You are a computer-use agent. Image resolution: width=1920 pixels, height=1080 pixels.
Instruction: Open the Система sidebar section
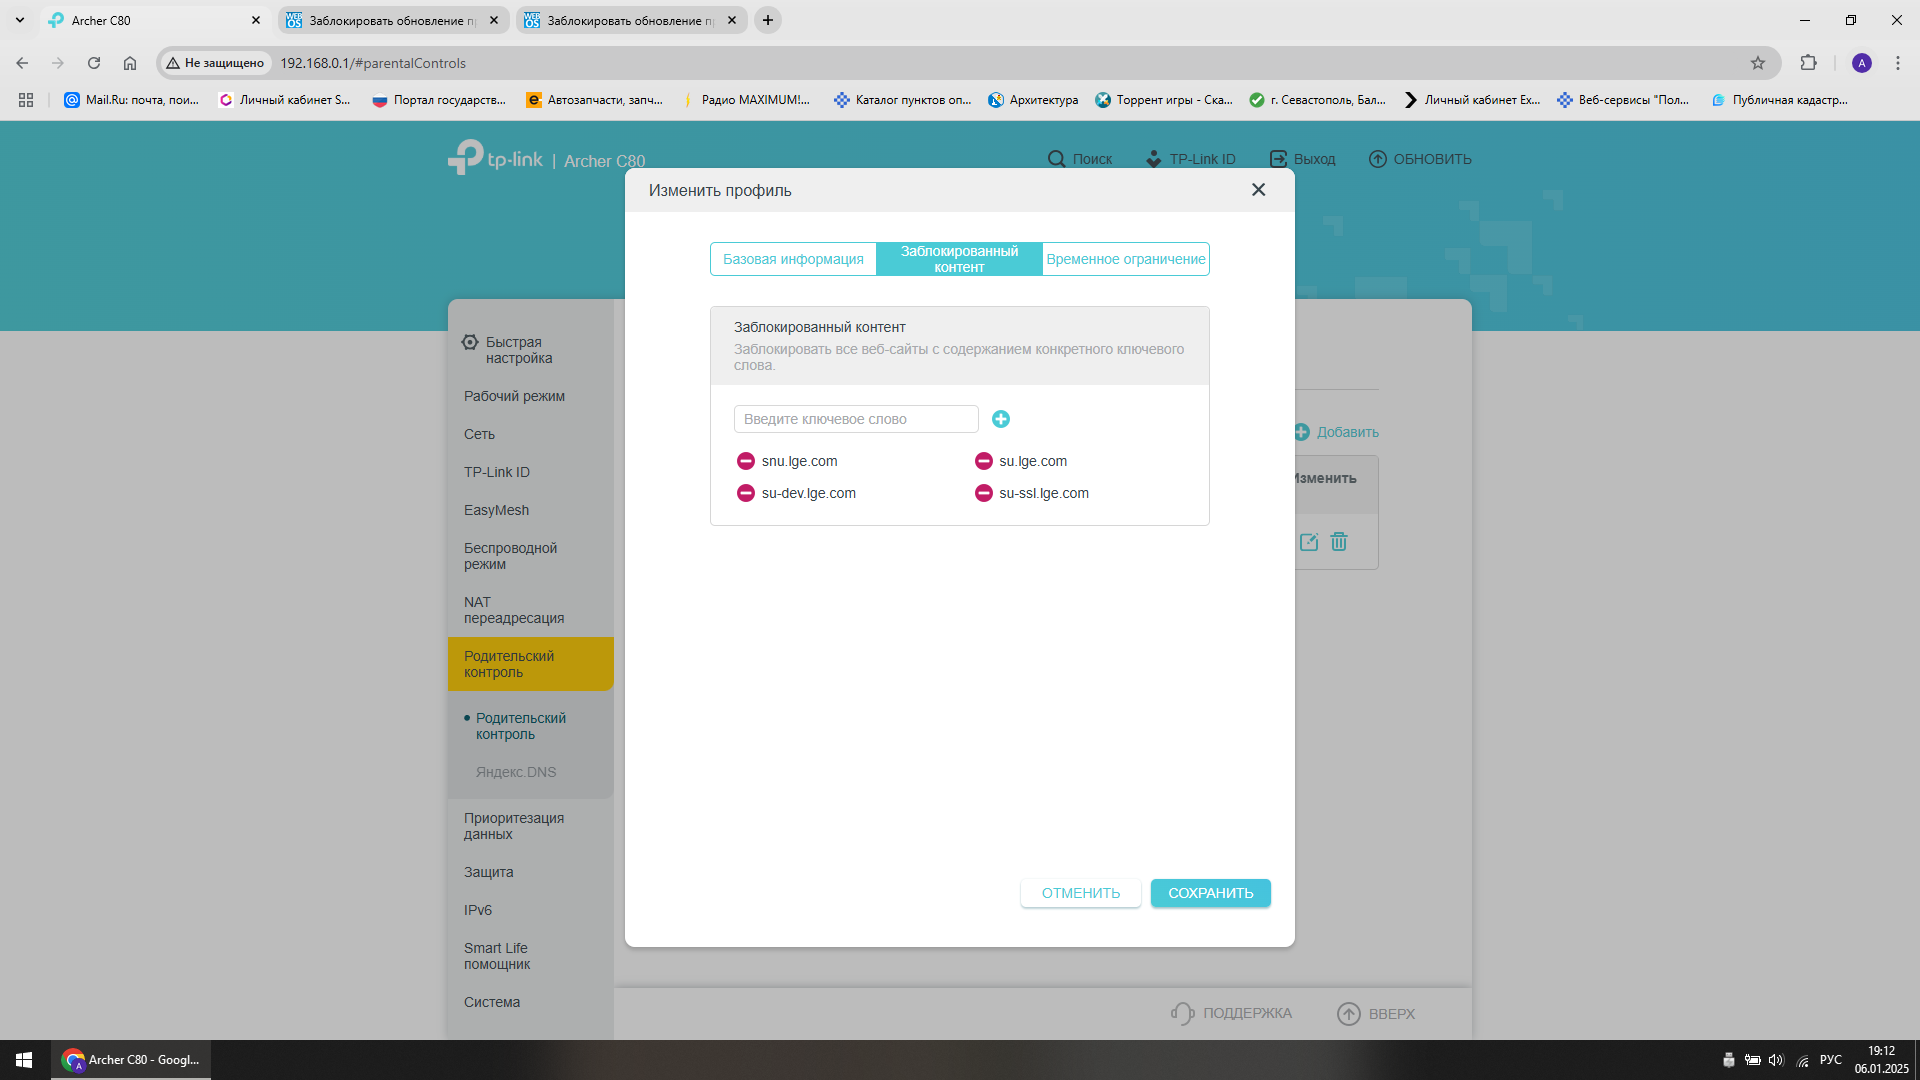pos(491,1002)
